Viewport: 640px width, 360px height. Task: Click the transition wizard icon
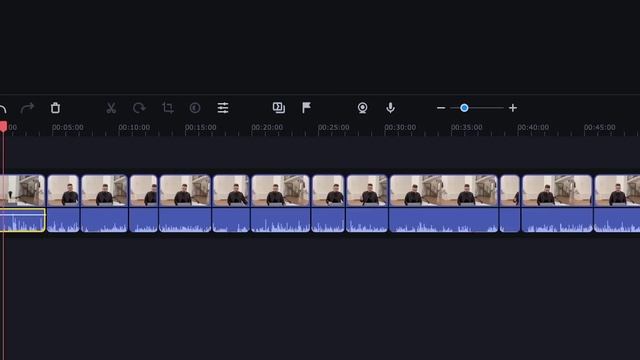click(279, 108)
